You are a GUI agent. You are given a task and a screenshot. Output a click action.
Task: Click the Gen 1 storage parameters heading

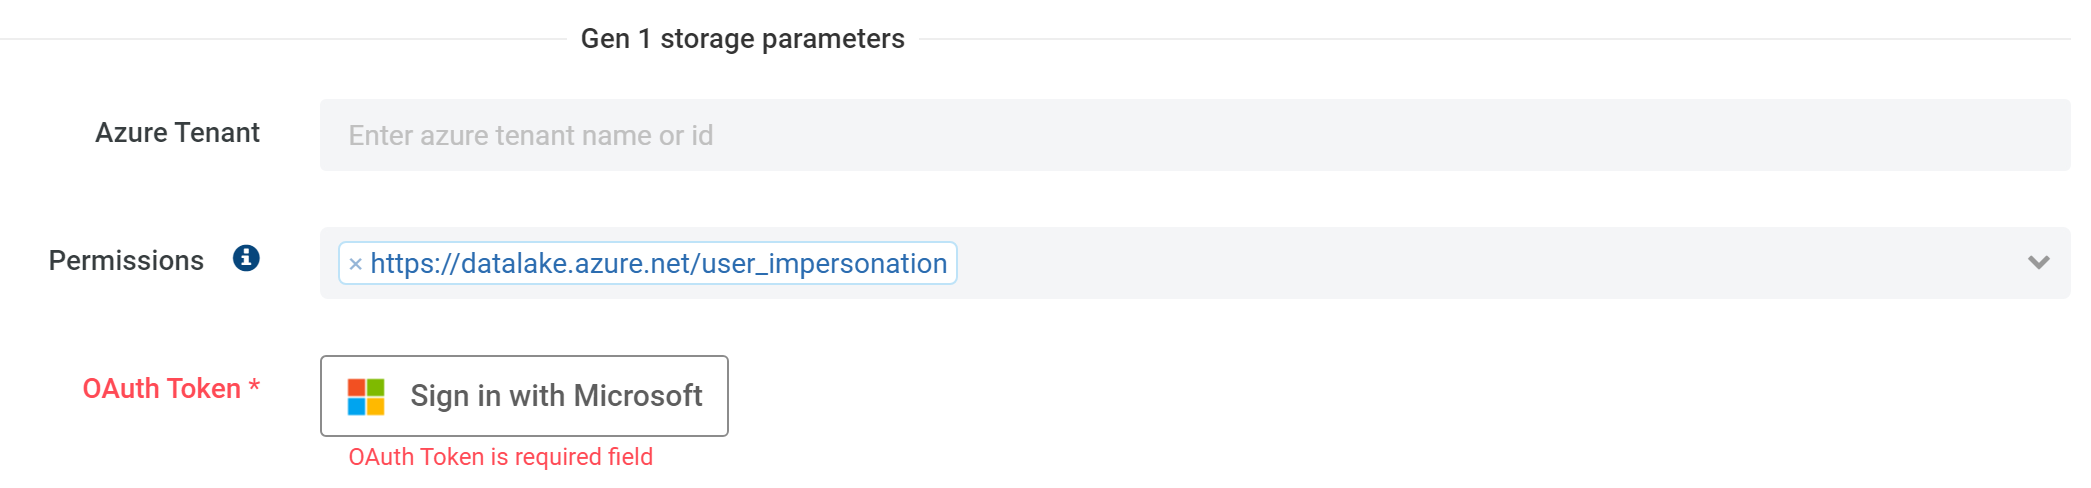click(x=742, y=39)
